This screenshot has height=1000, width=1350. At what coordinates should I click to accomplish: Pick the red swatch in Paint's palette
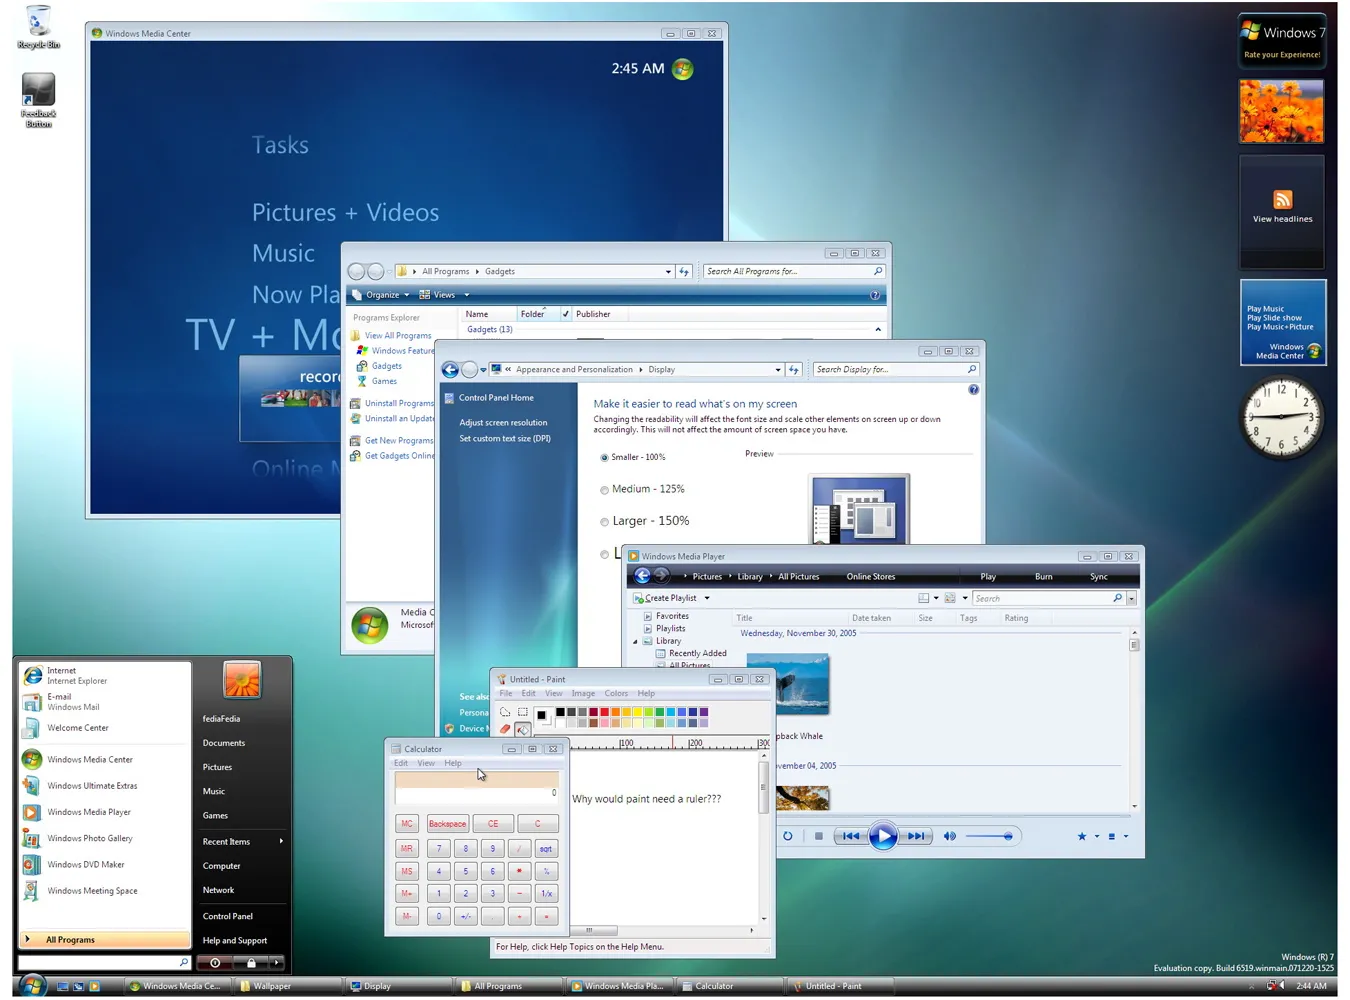point(605,712)
